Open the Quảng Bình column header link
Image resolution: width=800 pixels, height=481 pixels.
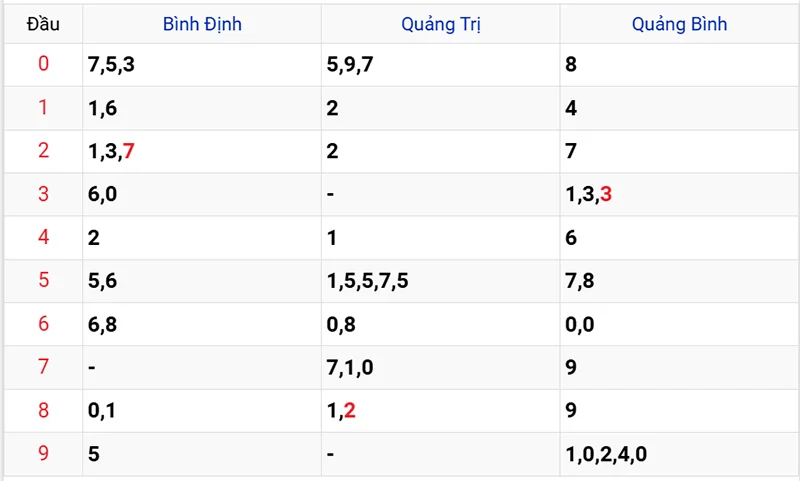(679, 24)
